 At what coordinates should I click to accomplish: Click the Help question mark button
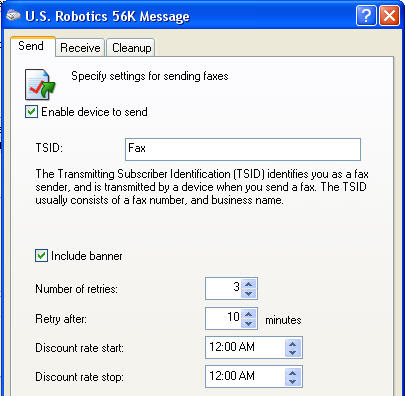366,16
